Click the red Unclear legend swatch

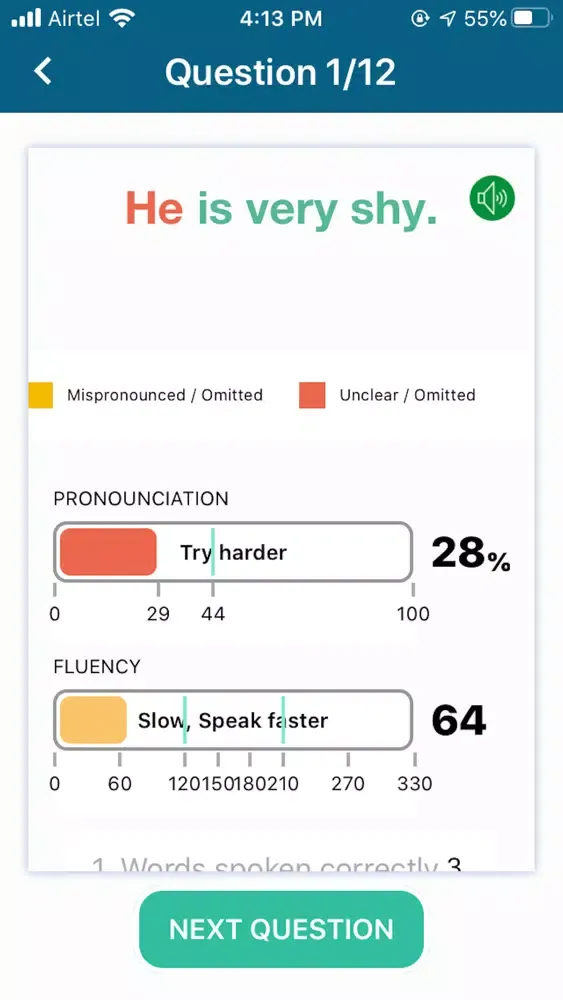coord(312,395)
